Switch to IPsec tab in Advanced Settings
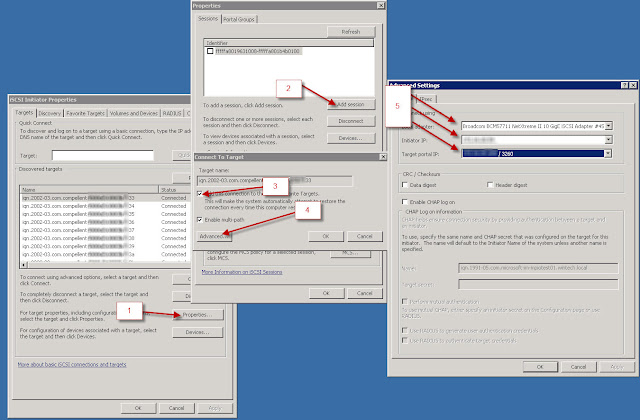This screenshot has height=420, width=640. click(x=427, y=99)
